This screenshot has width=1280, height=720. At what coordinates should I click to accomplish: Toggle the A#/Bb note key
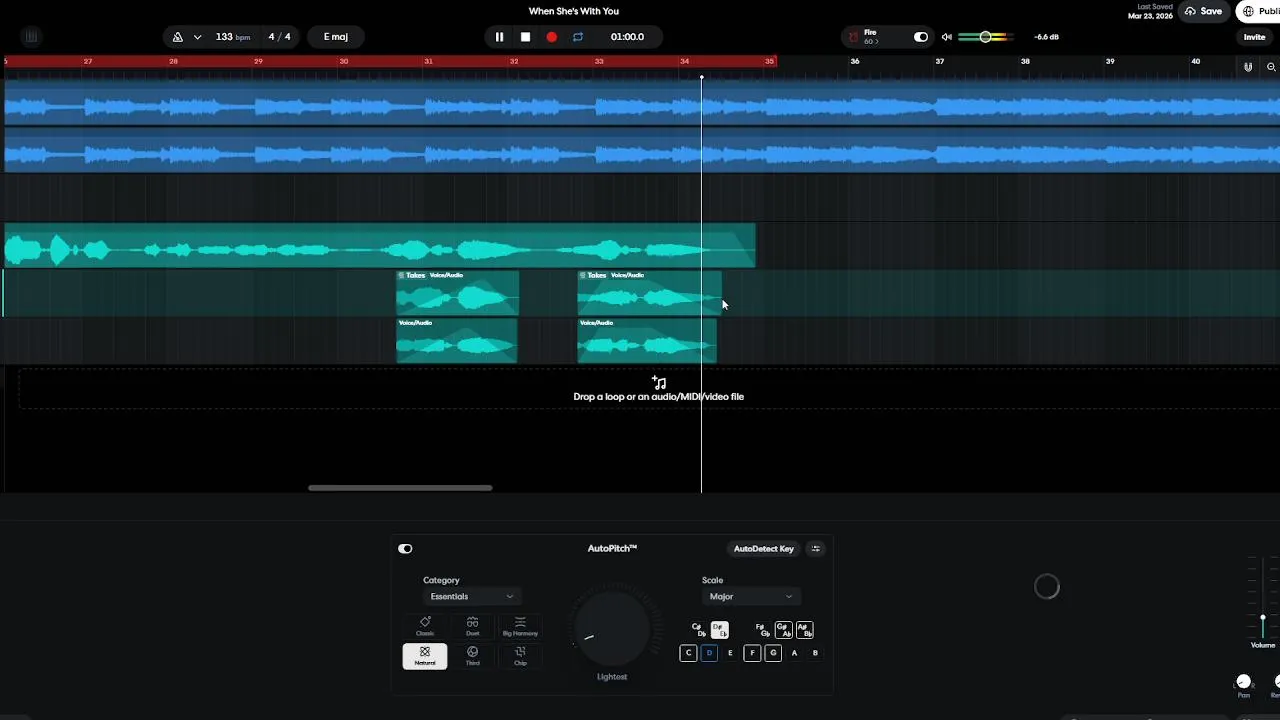click(804, 630)
